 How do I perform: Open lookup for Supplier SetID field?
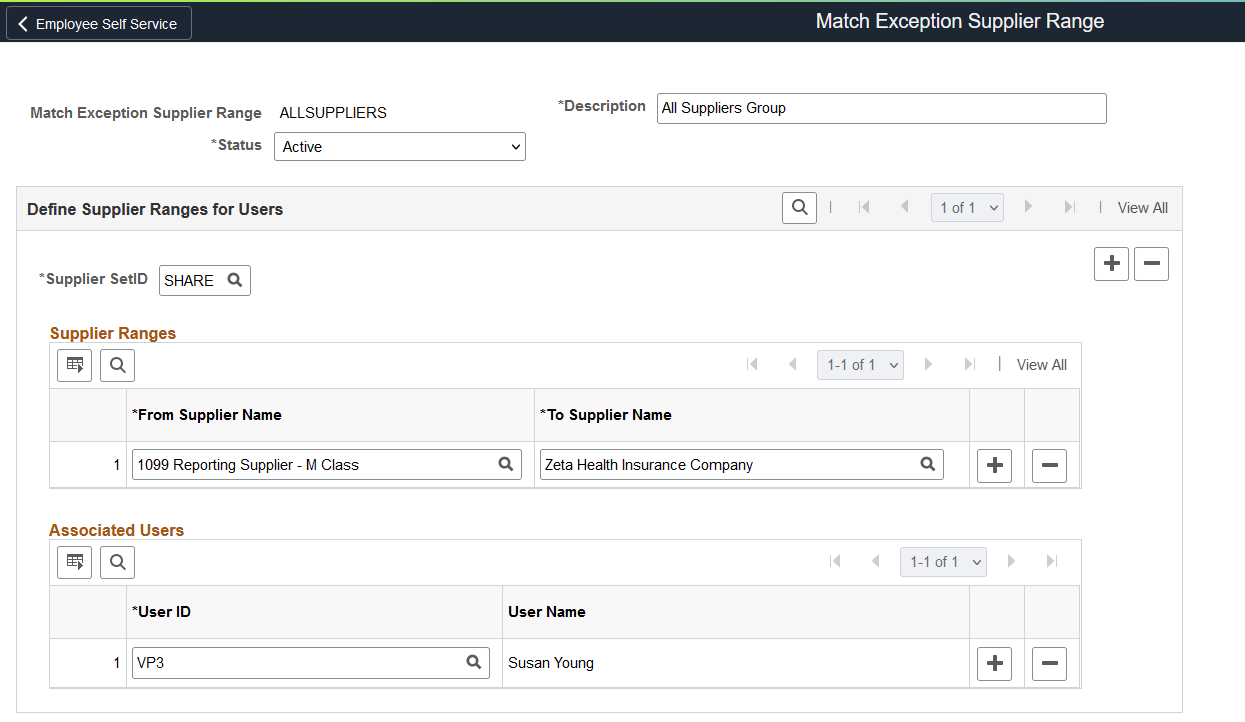coord(235,281)
